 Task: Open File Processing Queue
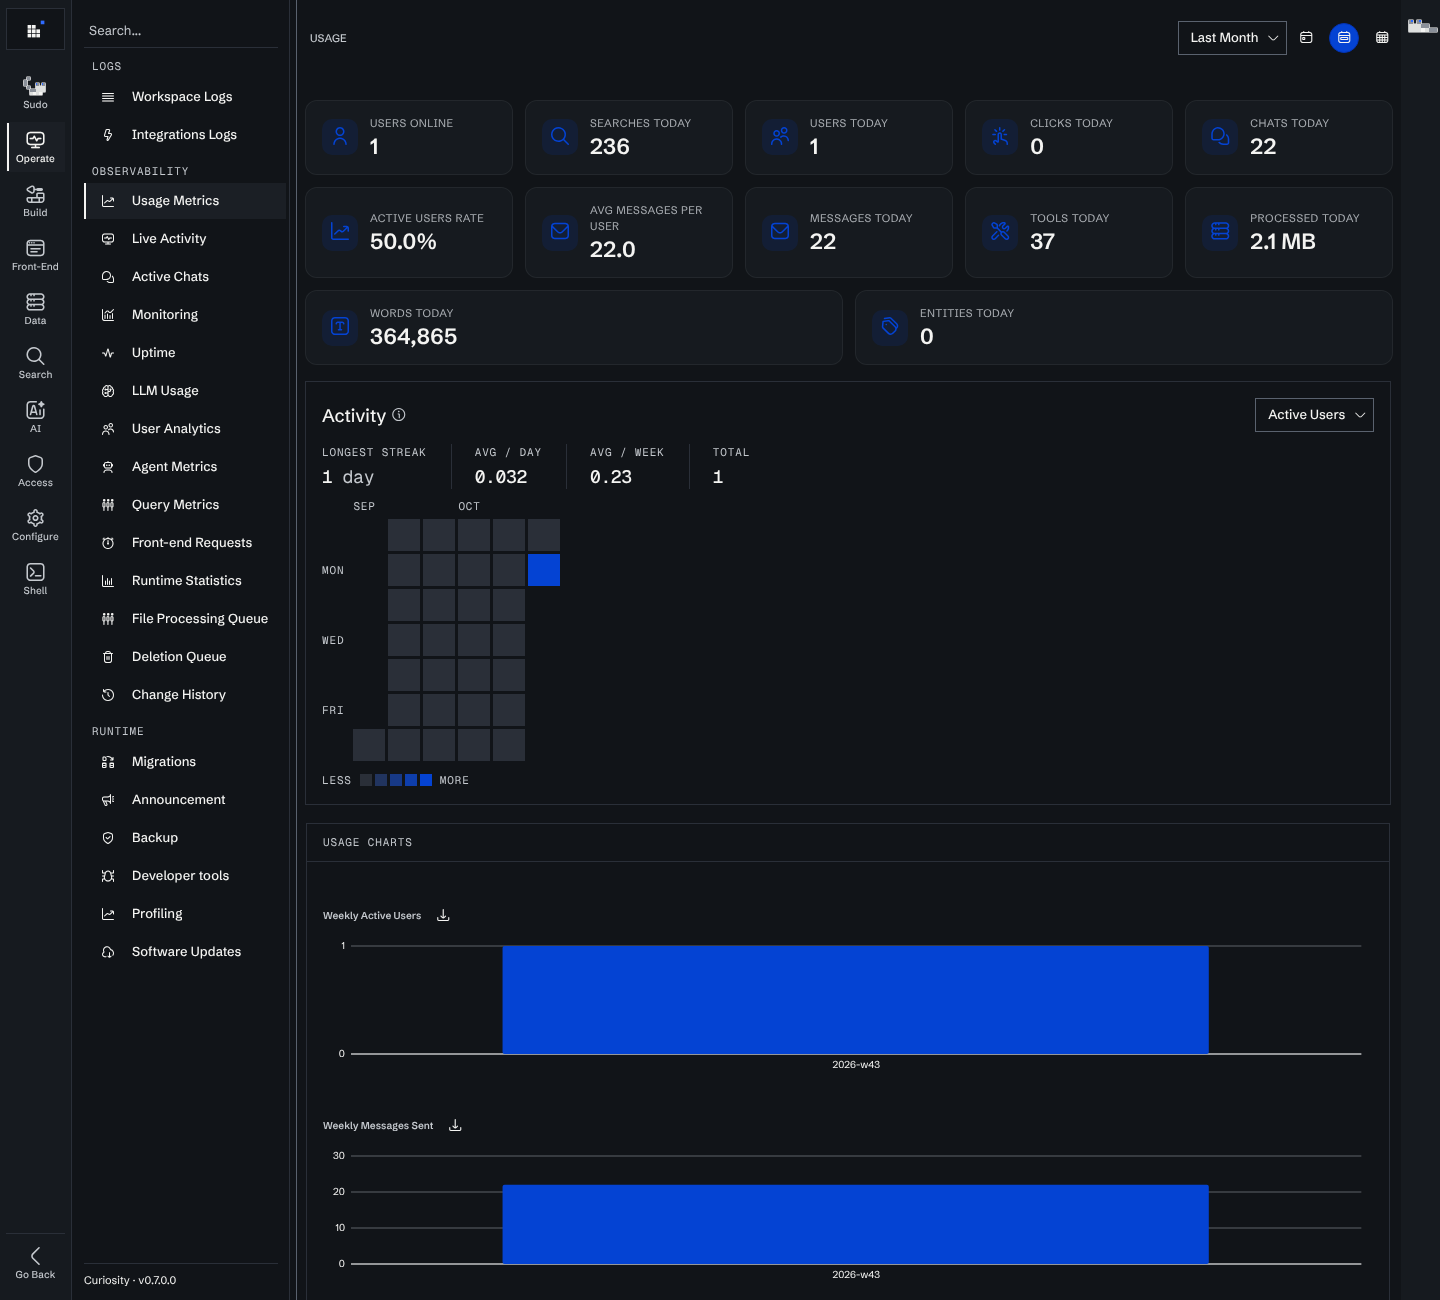coord(185,618)
